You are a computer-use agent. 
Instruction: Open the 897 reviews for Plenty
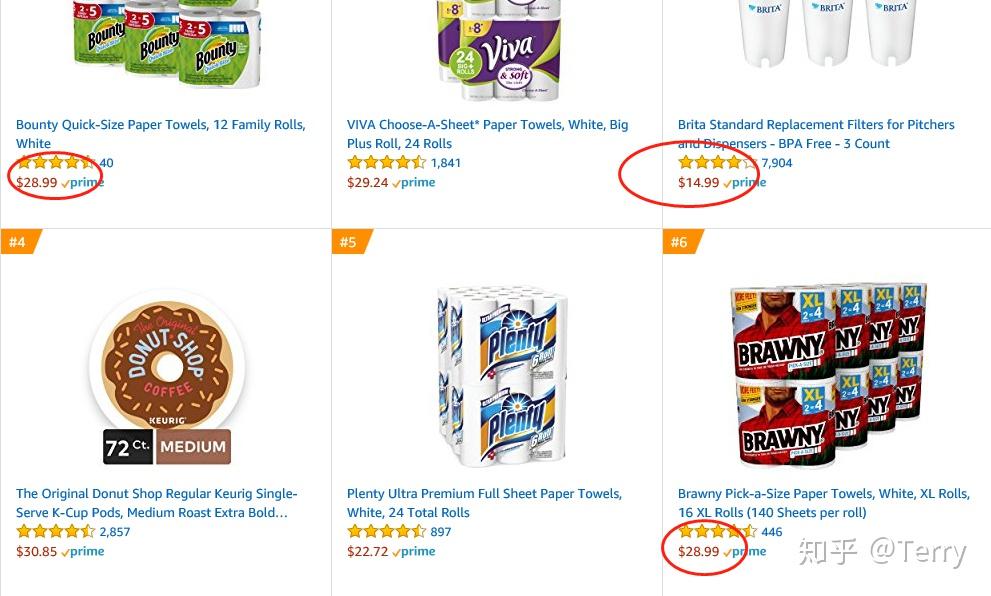tap(441, 532)
